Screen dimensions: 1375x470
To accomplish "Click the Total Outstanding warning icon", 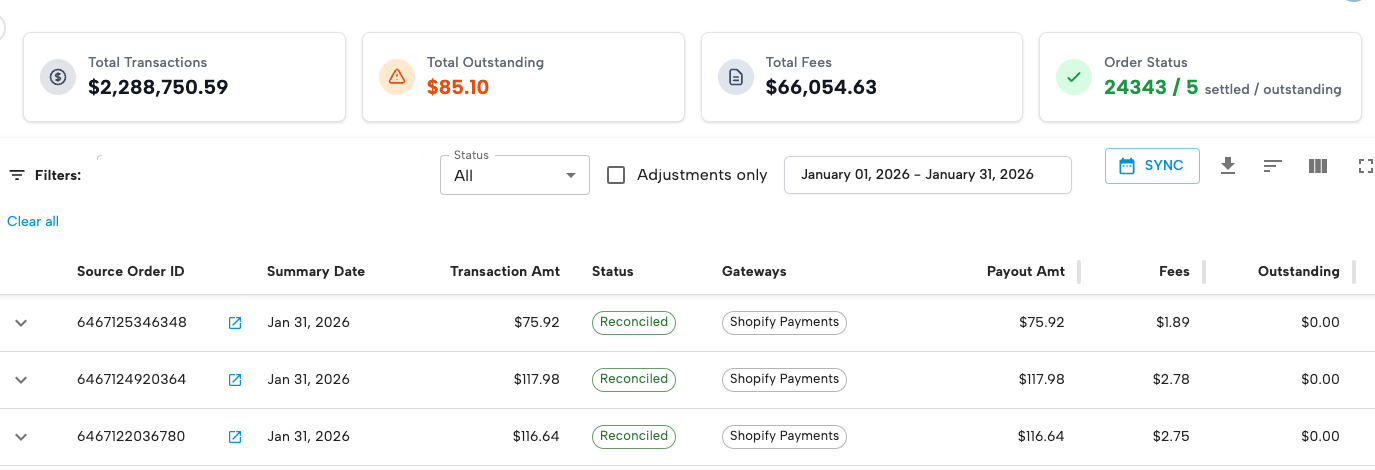I will [x=397, y=77].
